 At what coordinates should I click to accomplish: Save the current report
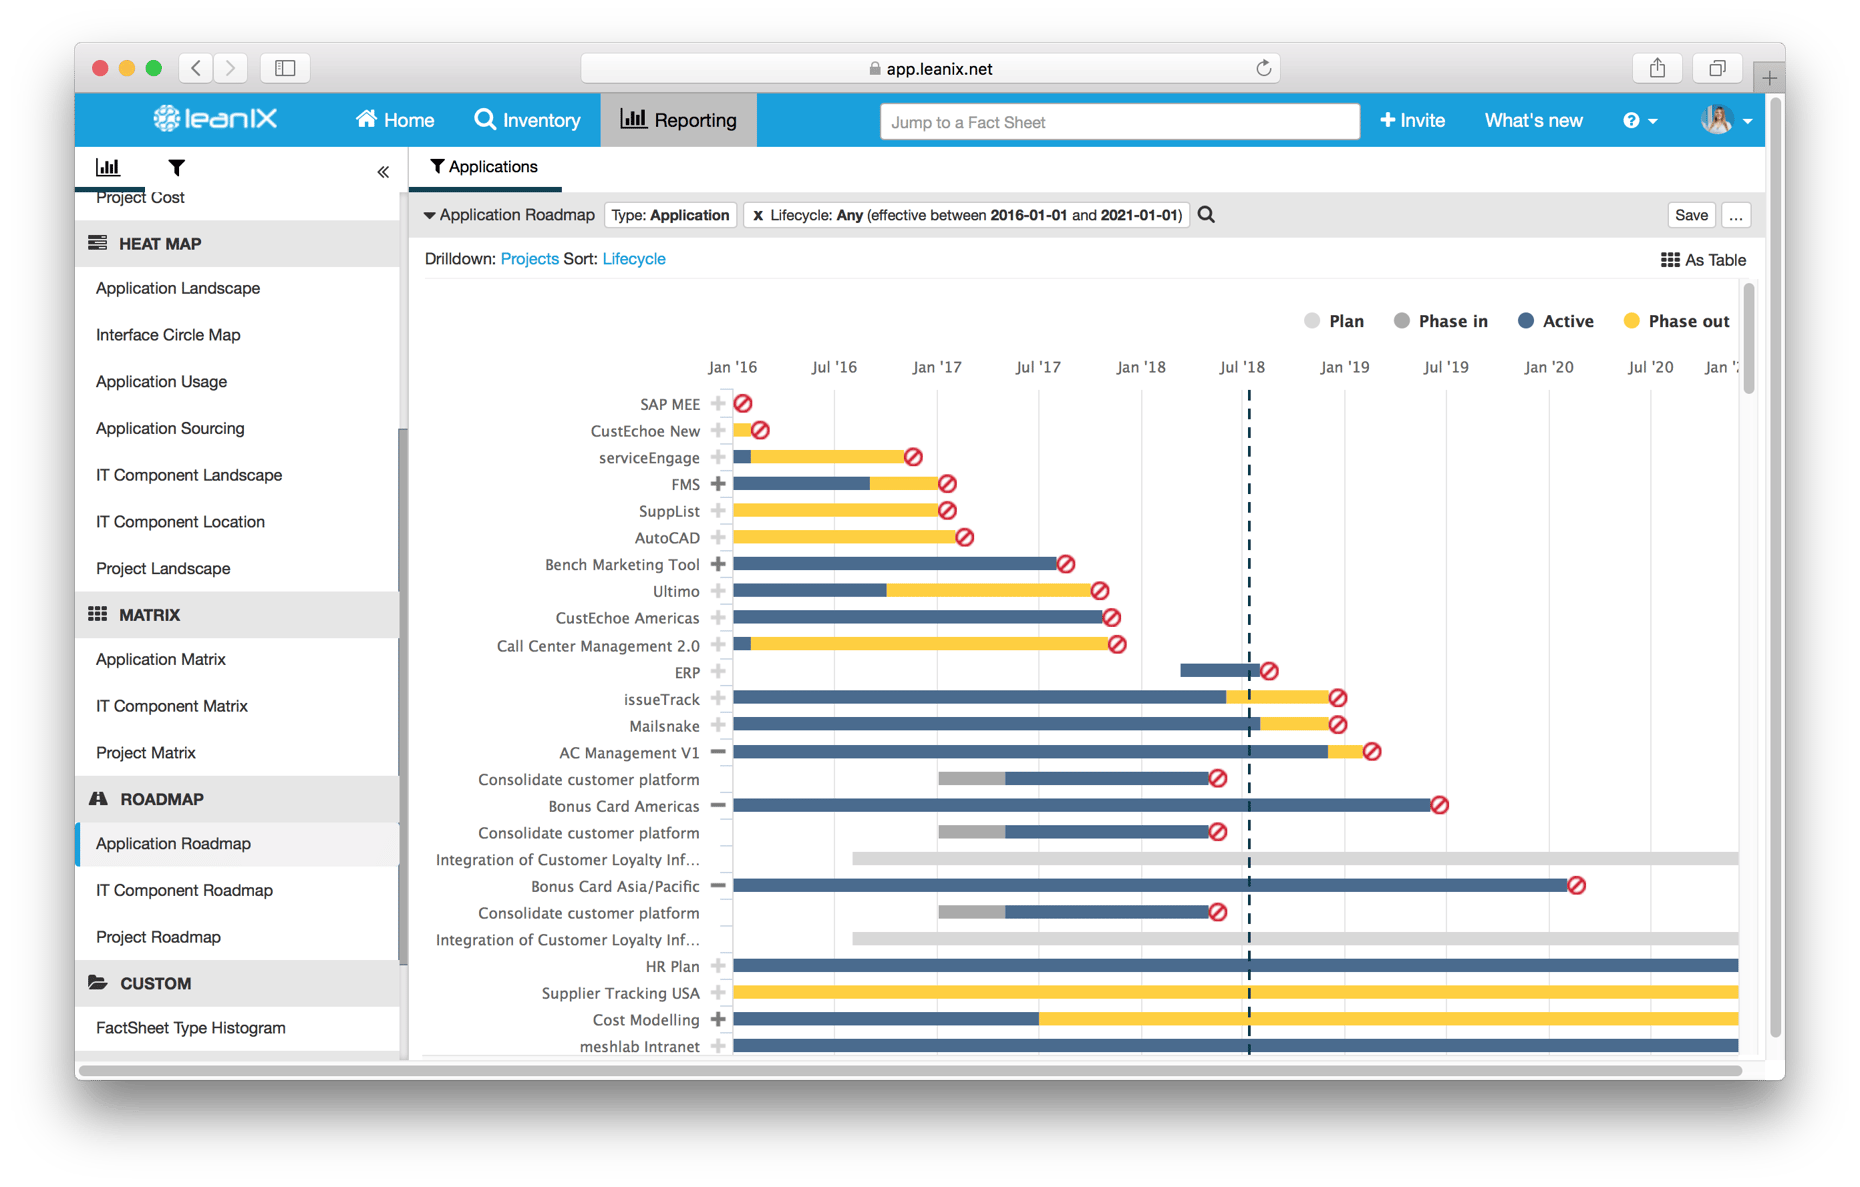click(1691, 214)
